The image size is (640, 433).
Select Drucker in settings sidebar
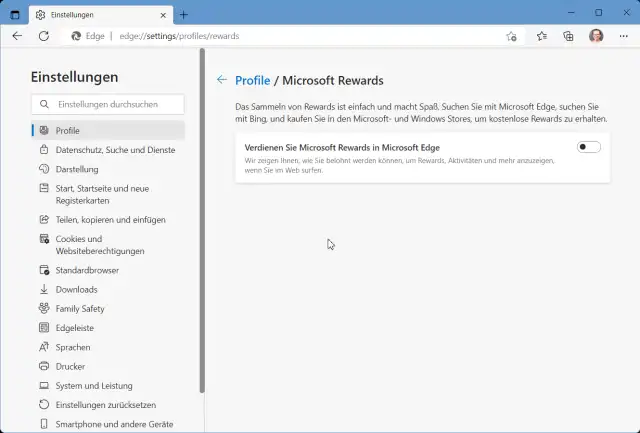pyautogui.click(x=108, y=366)
